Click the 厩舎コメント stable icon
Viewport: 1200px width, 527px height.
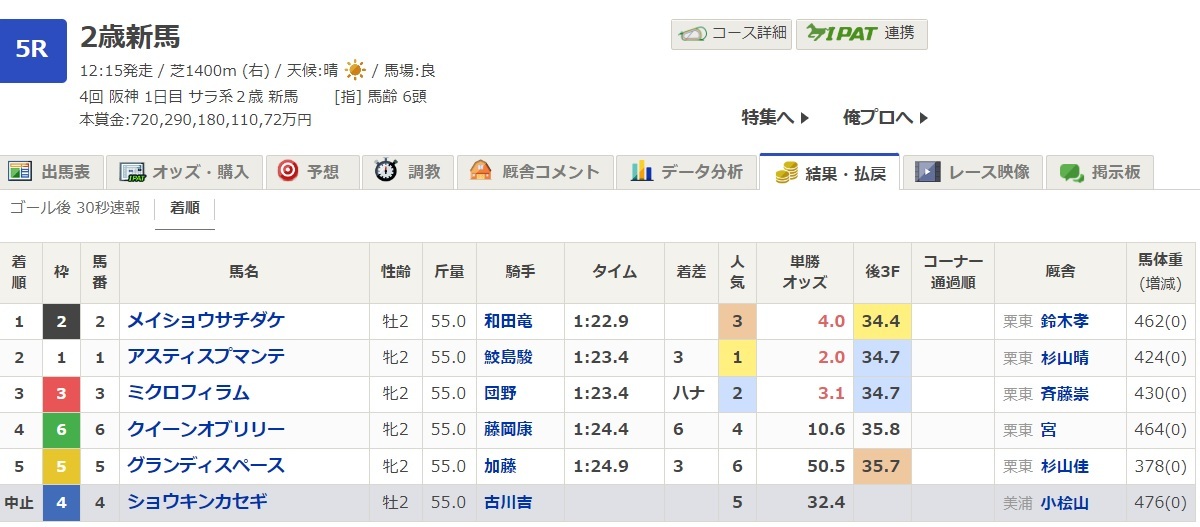481,171
